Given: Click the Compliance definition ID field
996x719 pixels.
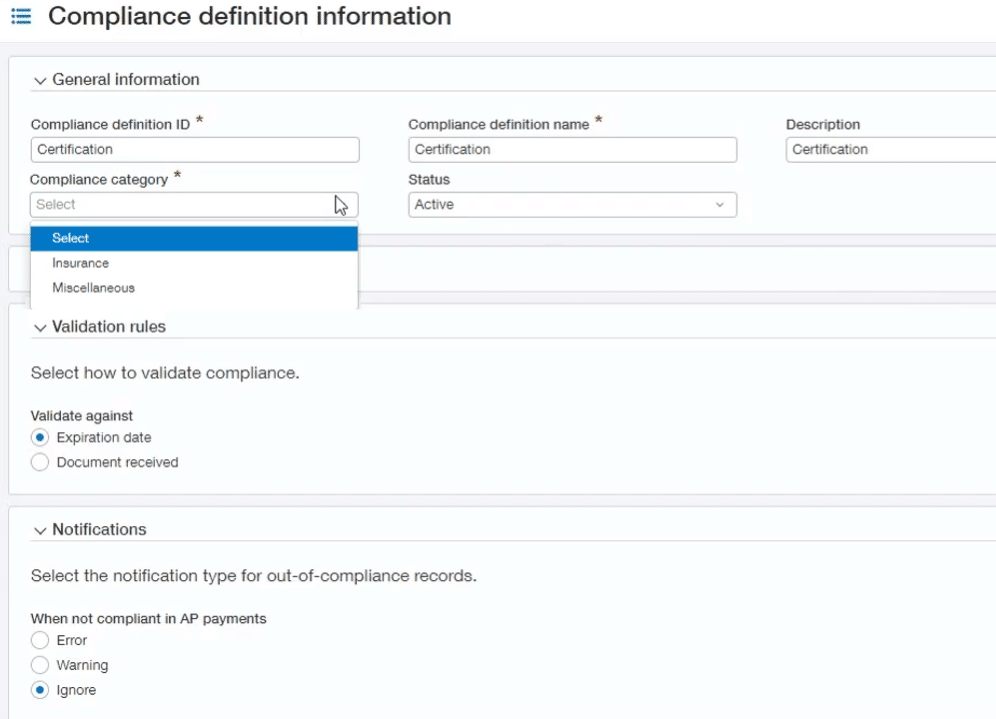Looking at the screenshot, I should (x=194, y=149).
